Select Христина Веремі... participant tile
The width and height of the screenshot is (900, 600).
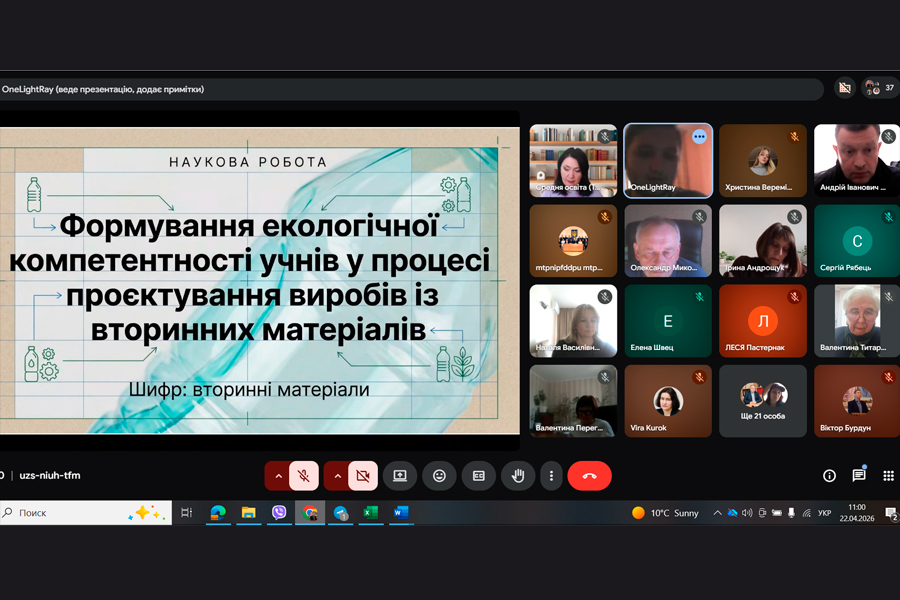pos(763,161)
